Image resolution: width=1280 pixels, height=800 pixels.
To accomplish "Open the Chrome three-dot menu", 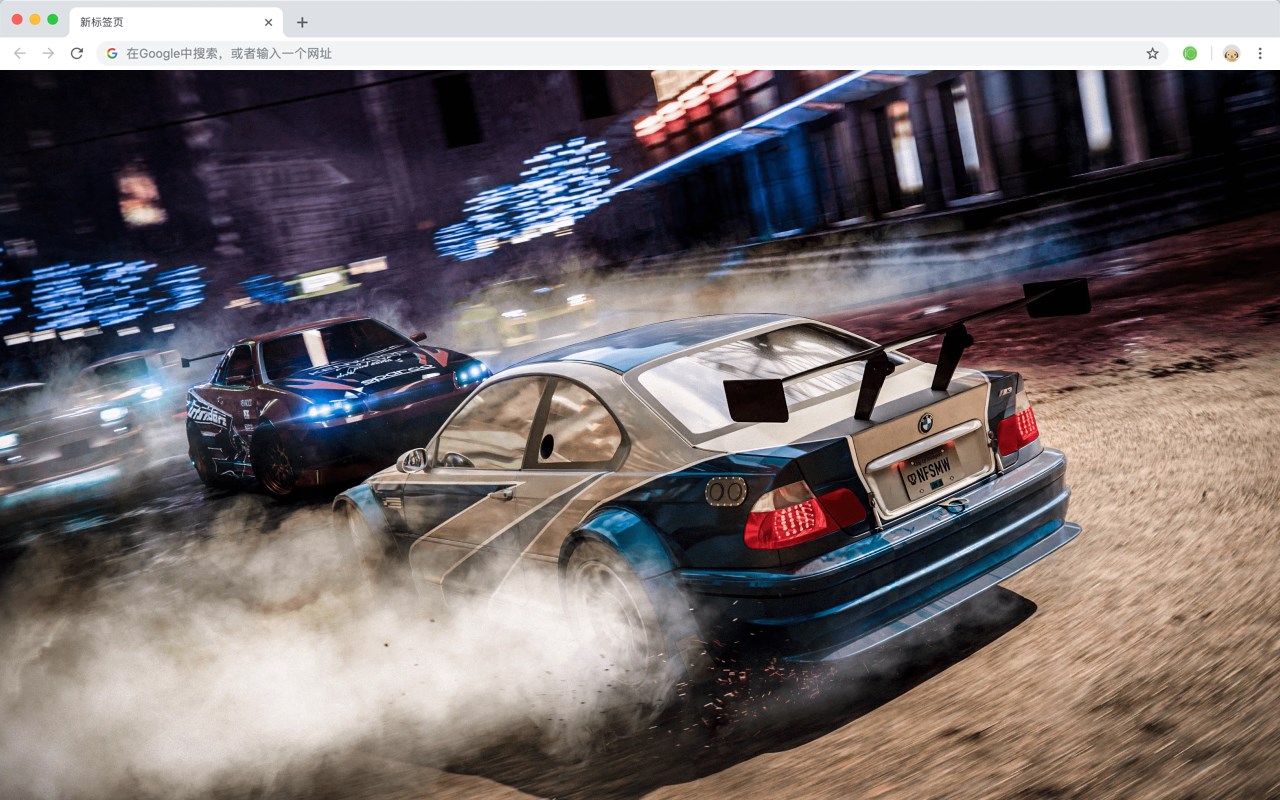I will coord(1260,53).
